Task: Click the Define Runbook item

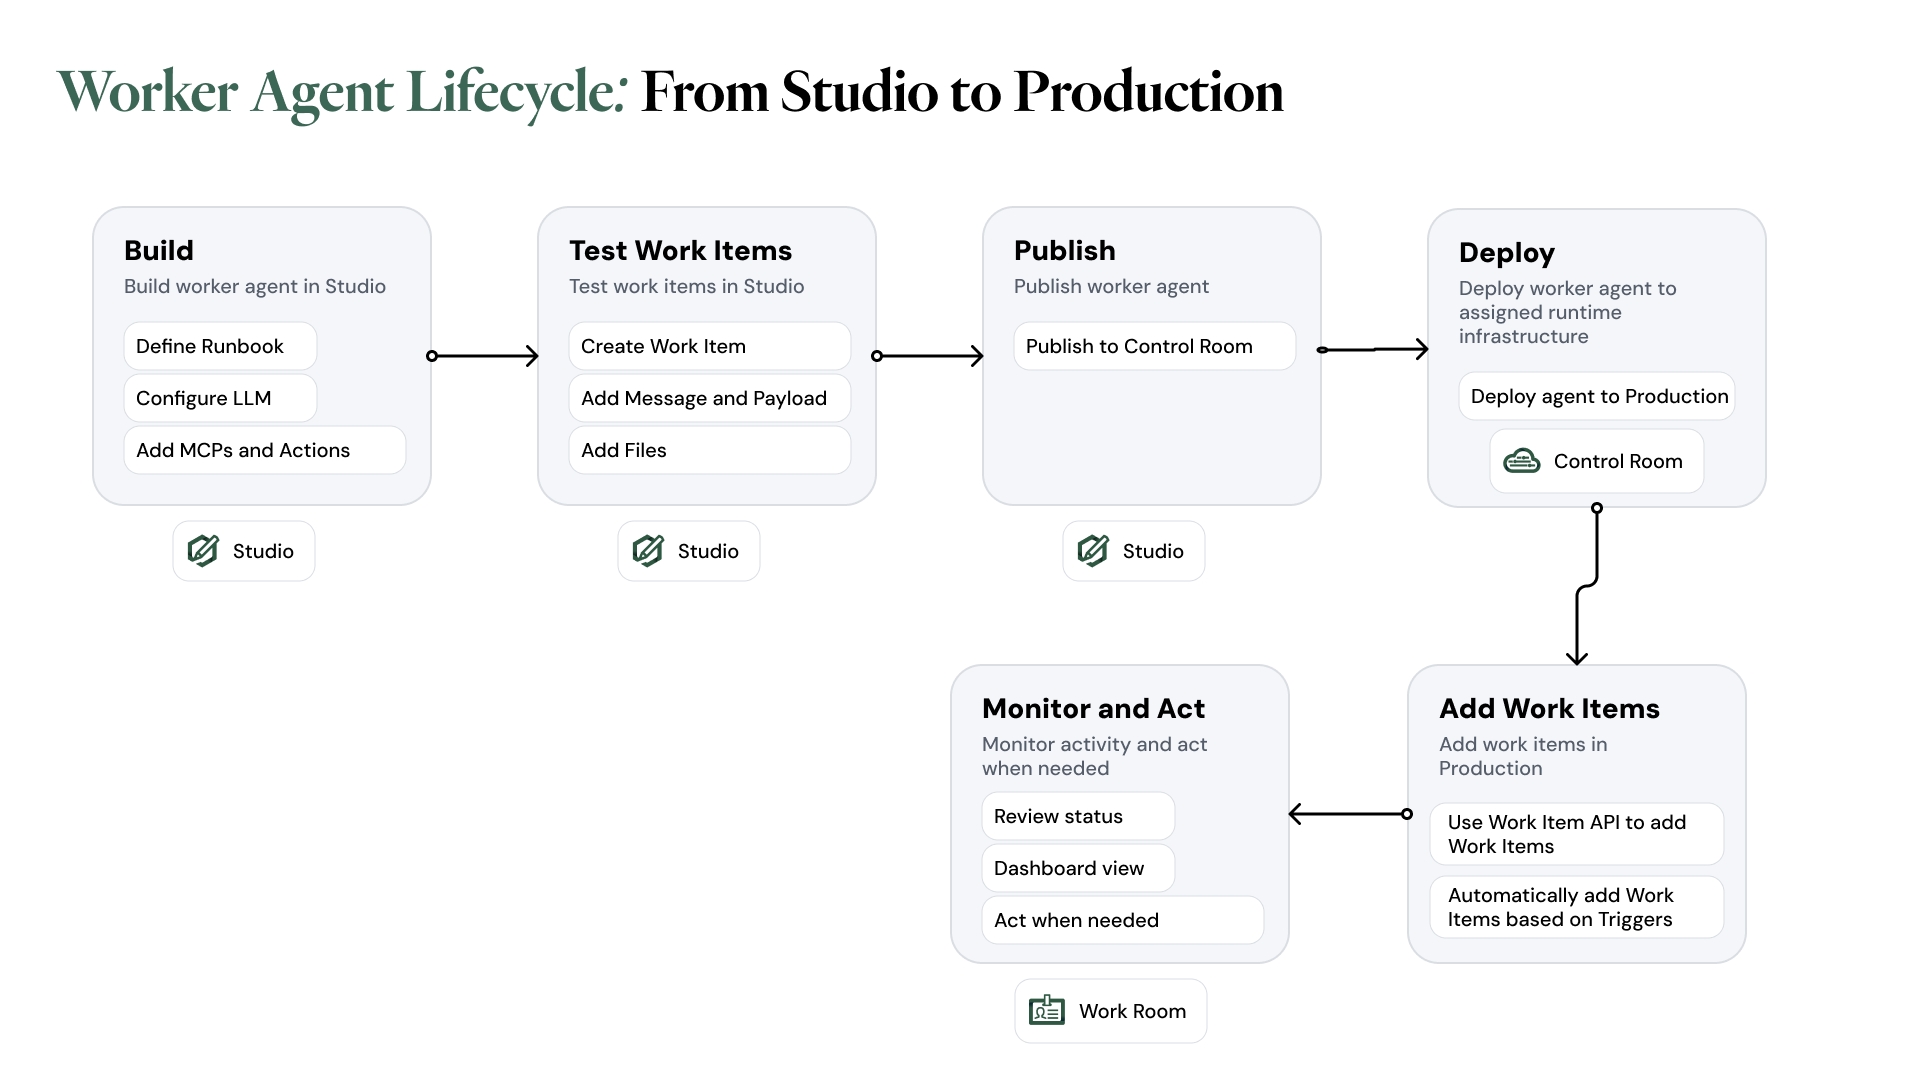Action: 219,345
